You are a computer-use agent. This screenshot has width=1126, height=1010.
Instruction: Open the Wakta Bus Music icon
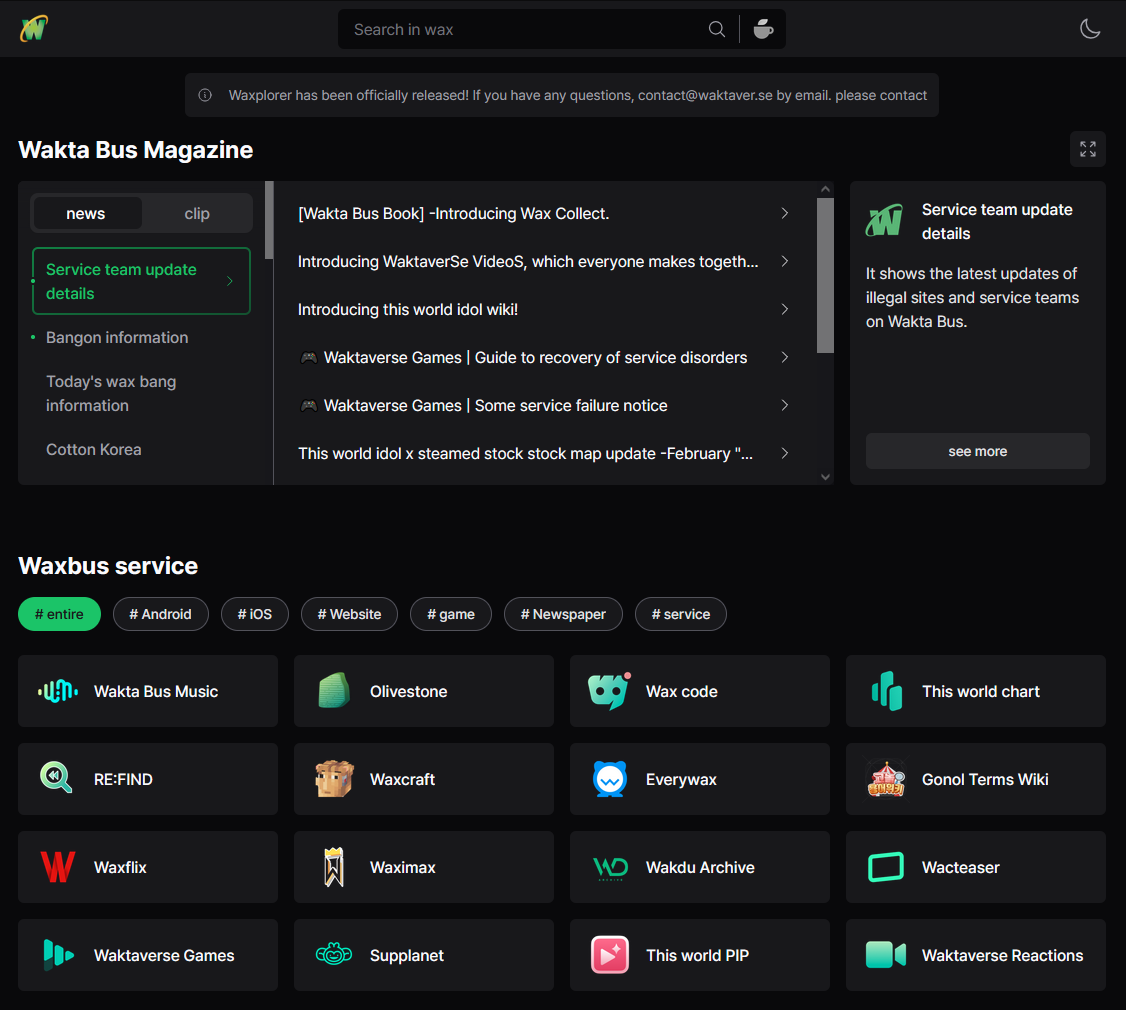58,691
